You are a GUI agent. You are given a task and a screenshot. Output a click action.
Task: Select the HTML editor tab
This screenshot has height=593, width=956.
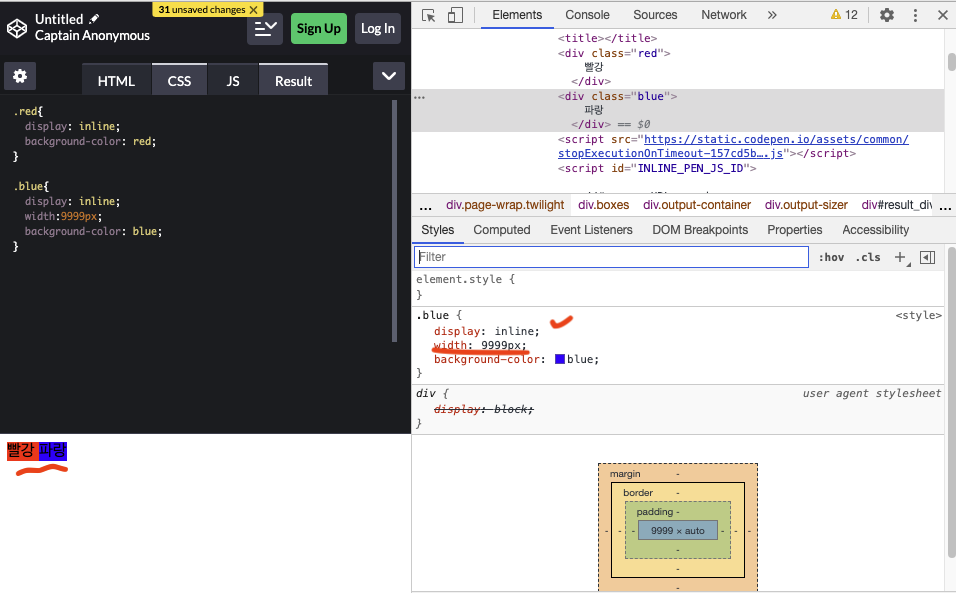click(x=116, y=81)
